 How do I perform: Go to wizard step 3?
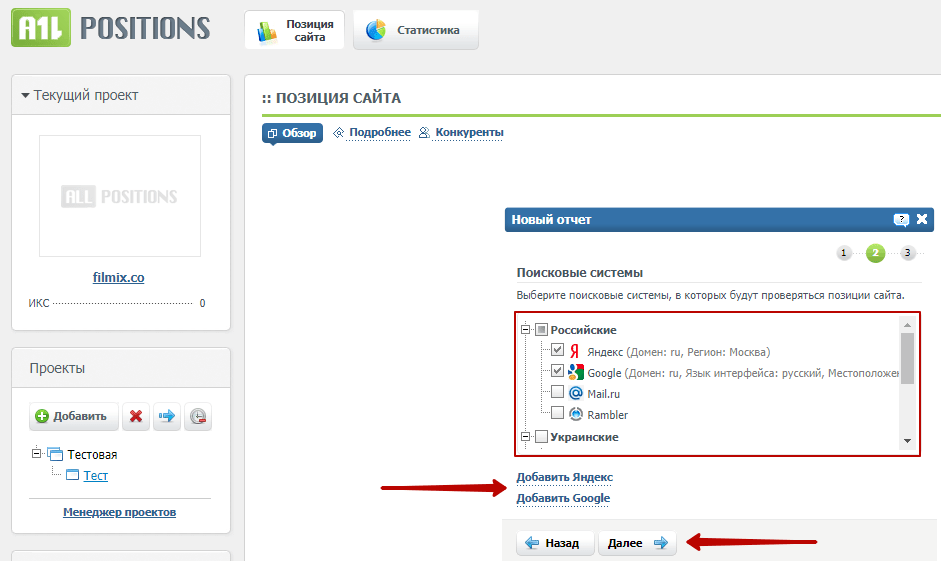tap(907, 253)
